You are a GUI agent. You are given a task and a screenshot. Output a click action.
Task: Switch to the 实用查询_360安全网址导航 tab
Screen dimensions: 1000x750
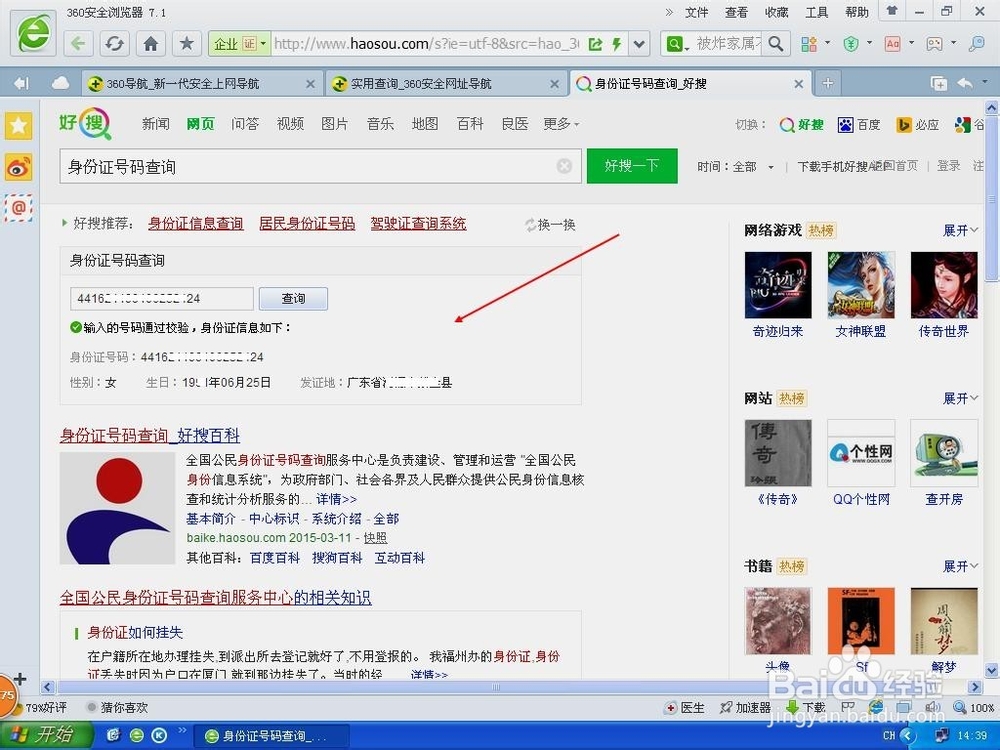(x=445, y=84)
